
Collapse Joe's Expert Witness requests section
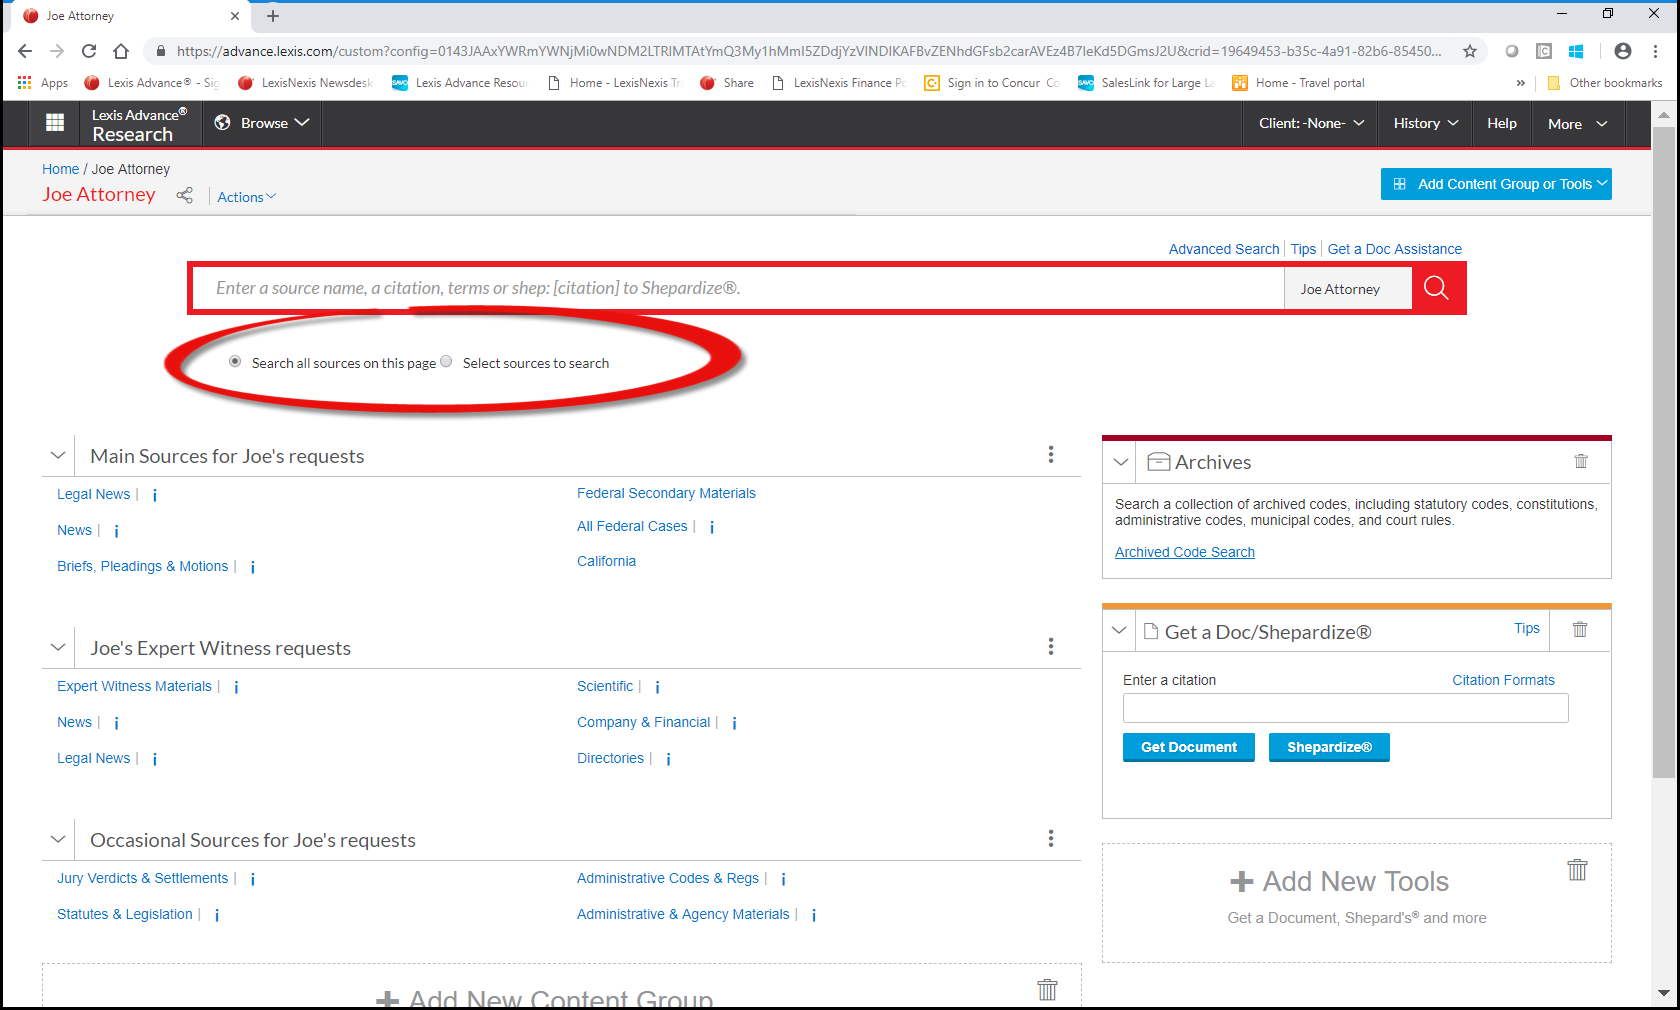pos(58,647)
